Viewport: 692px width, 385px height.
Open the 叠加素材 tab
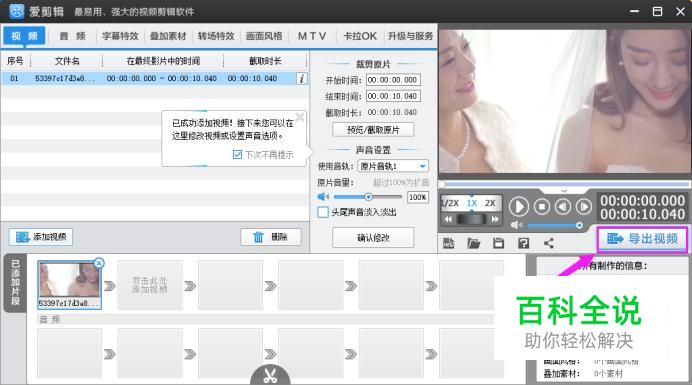click(x=168, y=36)
